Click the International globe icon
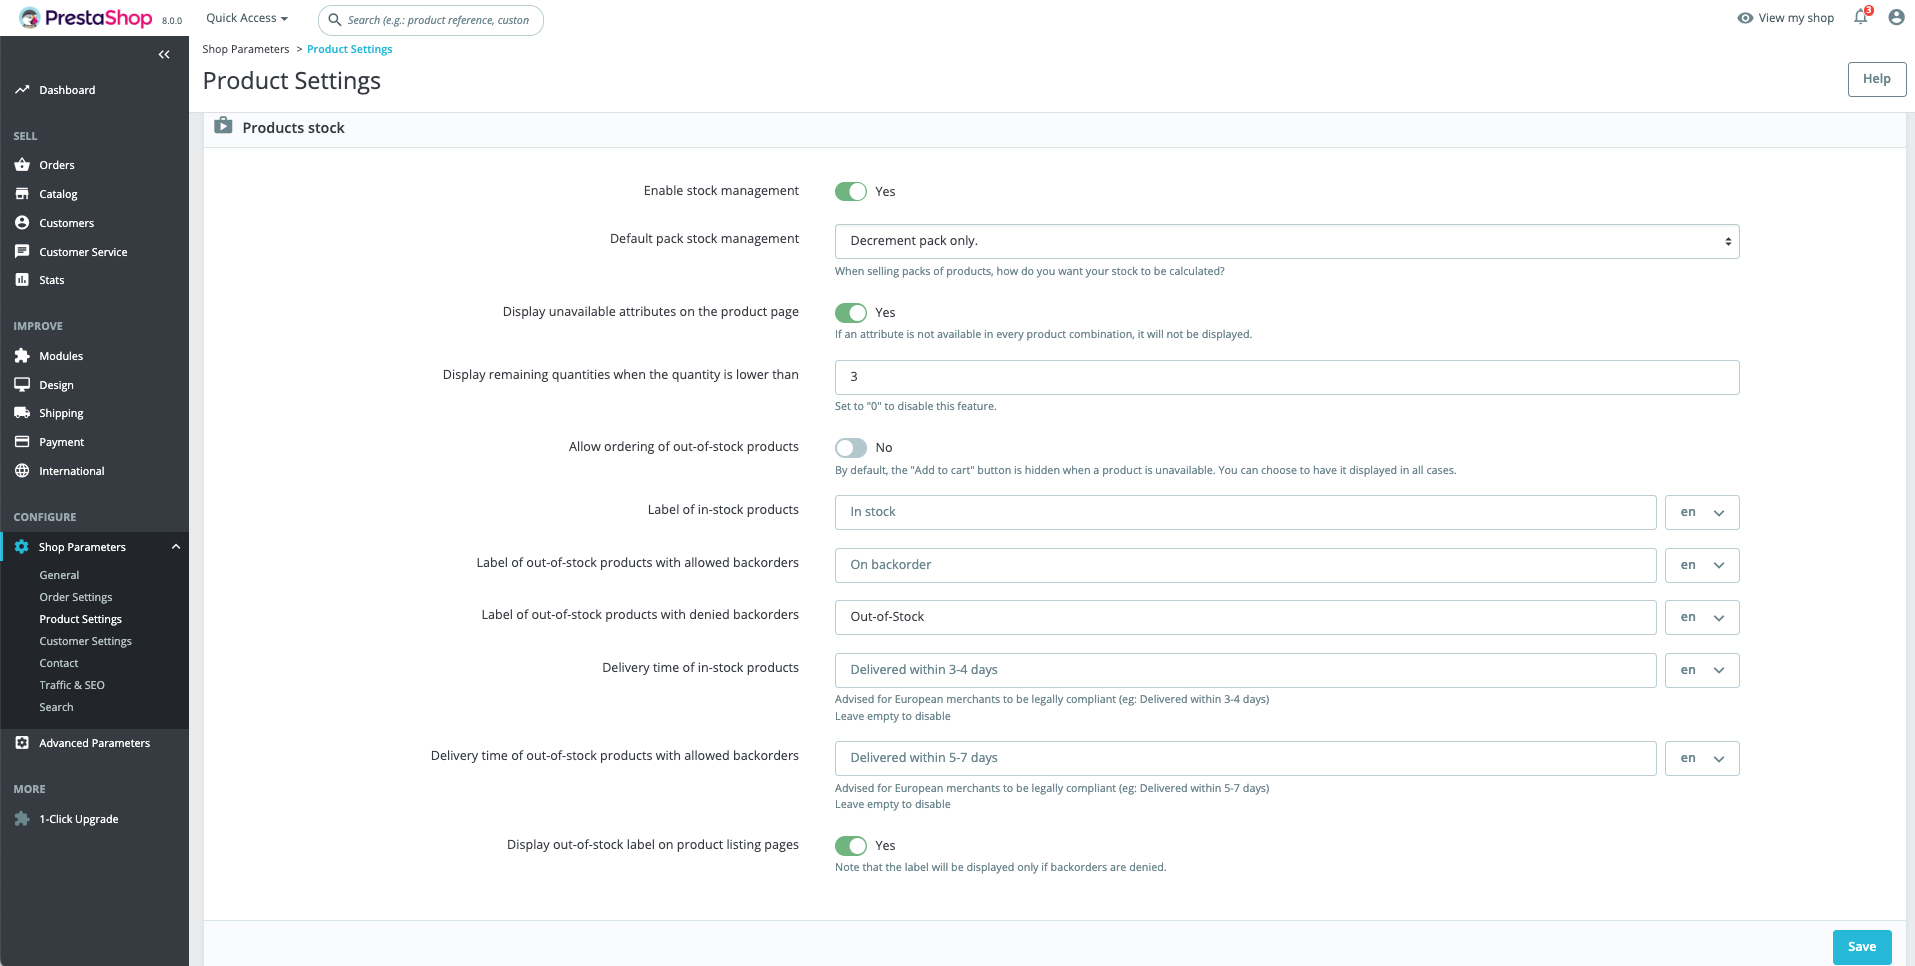The width and height of the screenshot is (1915, 966). [x=22, y=471]
